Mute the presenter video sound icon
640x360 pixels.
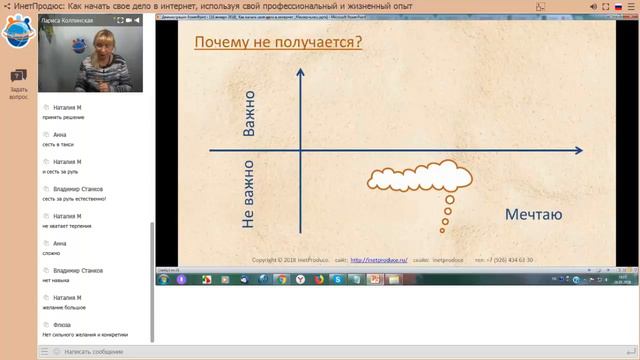[x=137, y=20]
